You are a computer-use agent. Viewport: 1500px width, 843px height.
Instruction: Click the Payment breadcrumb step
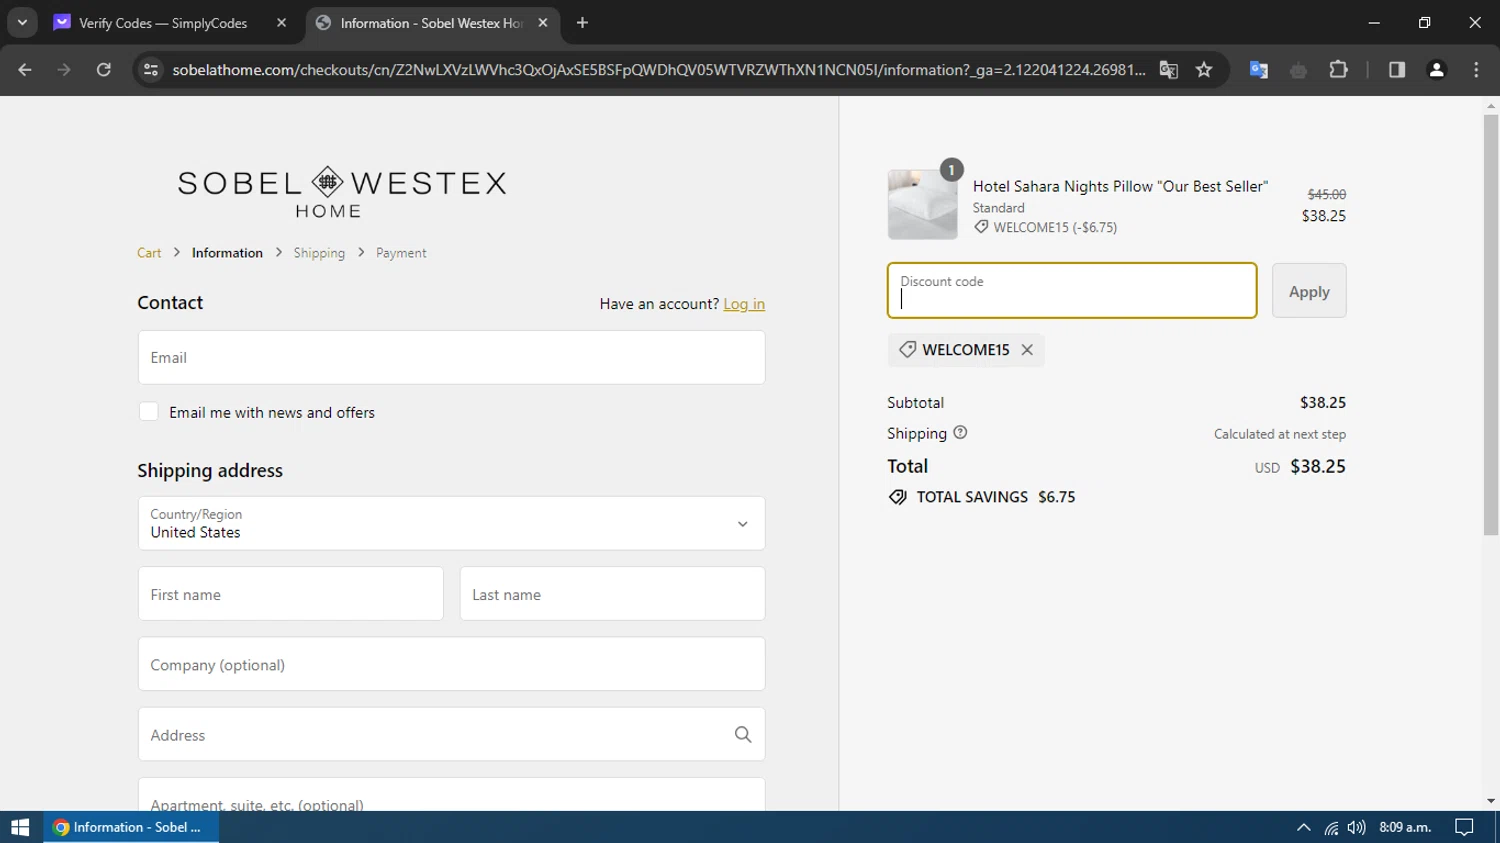401,253
